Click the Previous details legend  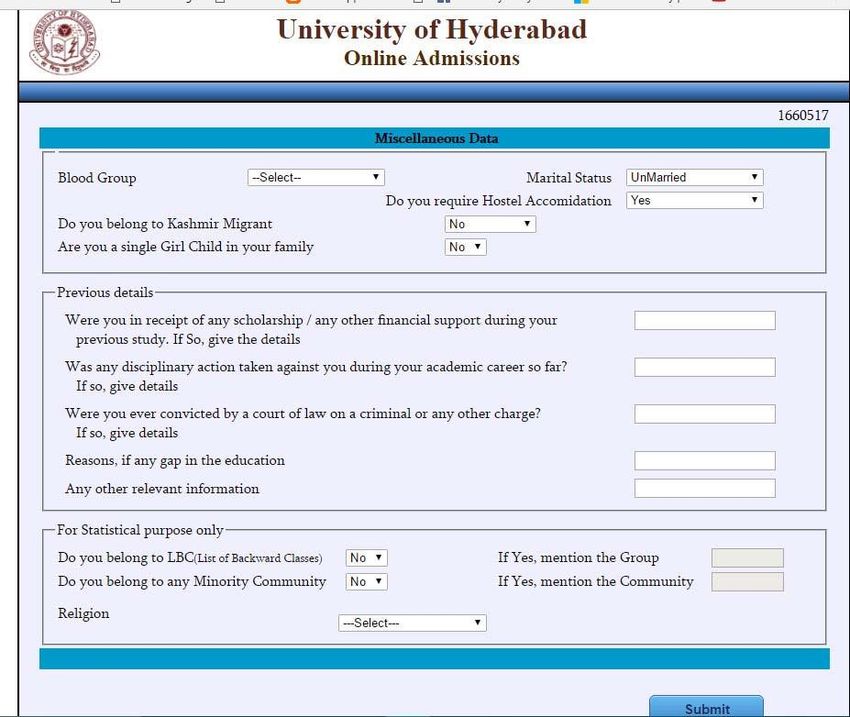pos(105,293)
